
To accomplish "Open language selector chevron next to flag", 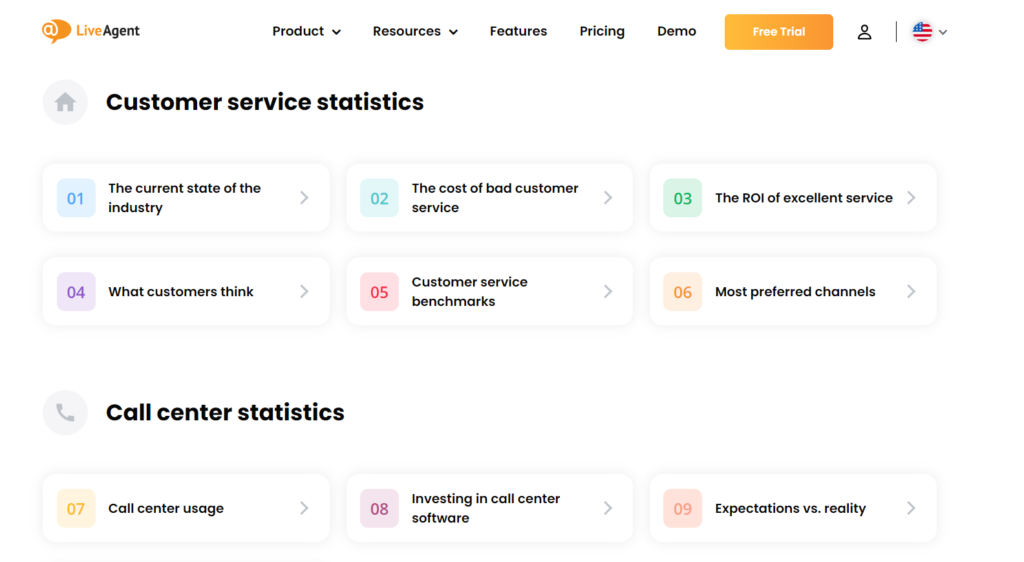I will click(x=943, y=32).
